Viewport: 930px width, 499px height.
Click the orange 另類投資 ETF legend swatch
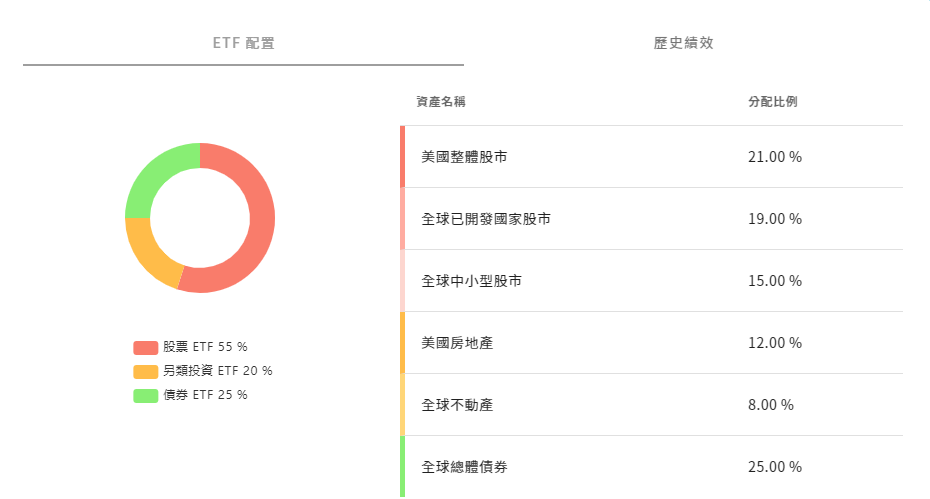point(145,371)
